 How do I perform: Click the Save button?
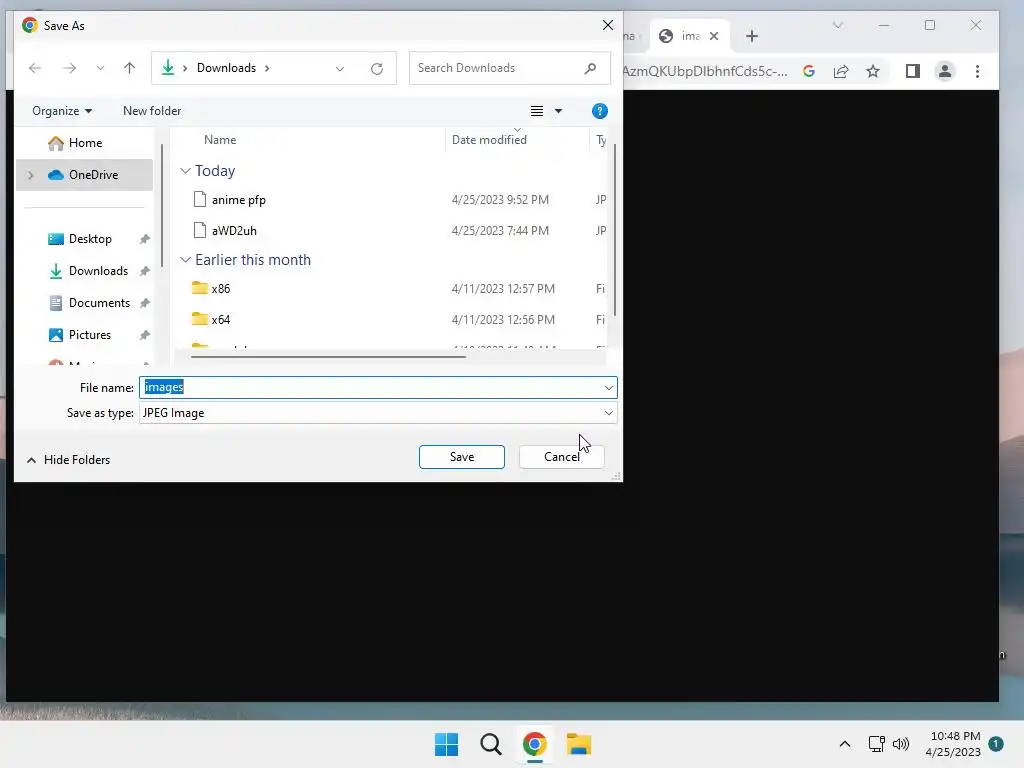tap(462, 457)
